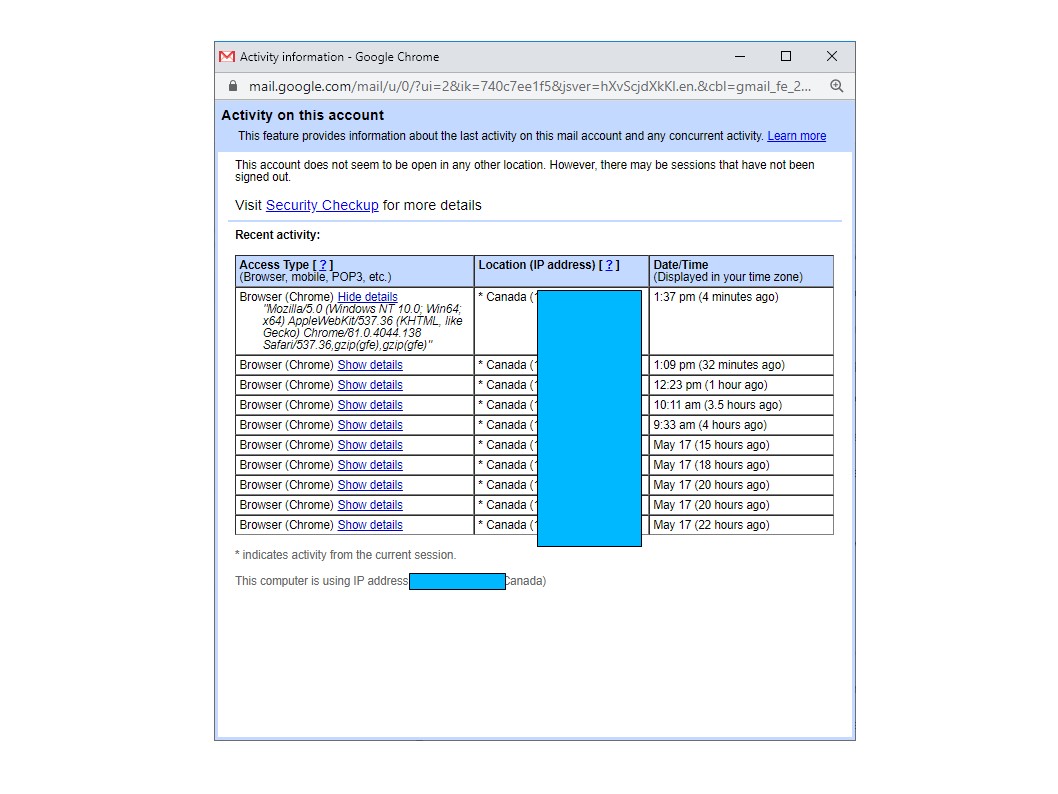Click the 'May 17 (18 hours ago)' cell
The width and height of the screenshot is (1058, 794).
click(741, 465)
